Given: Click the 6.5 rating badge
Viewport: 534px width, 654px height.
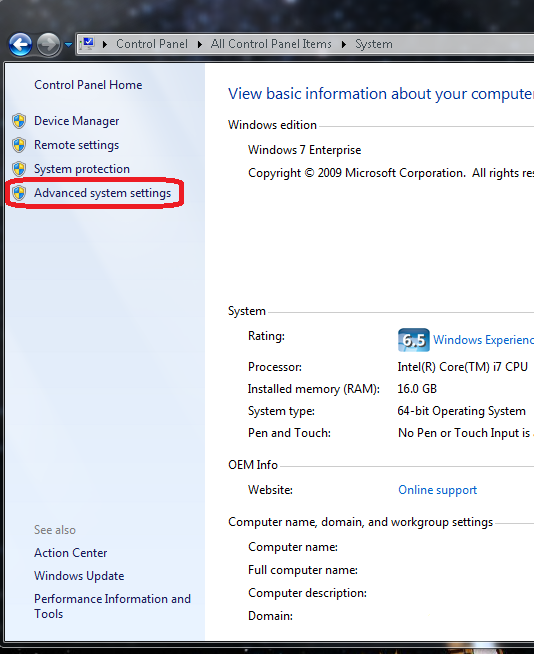Looking at the screenshot, I should click(x=413, y=340).
